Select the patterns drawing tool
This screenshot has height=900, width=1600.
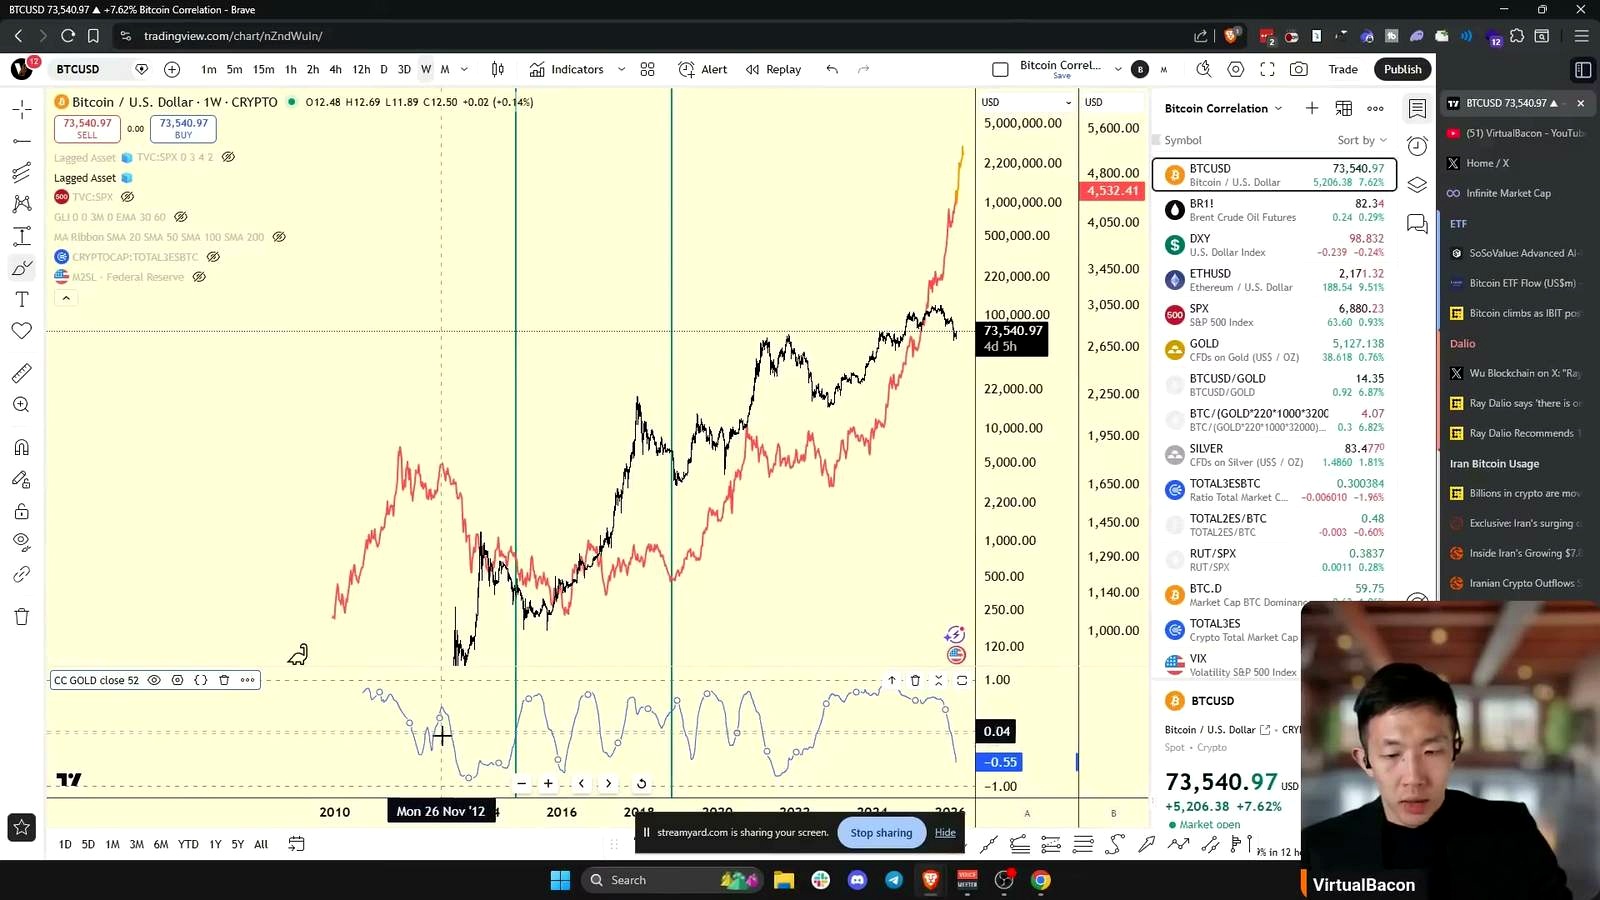click(x=22, y=204)
